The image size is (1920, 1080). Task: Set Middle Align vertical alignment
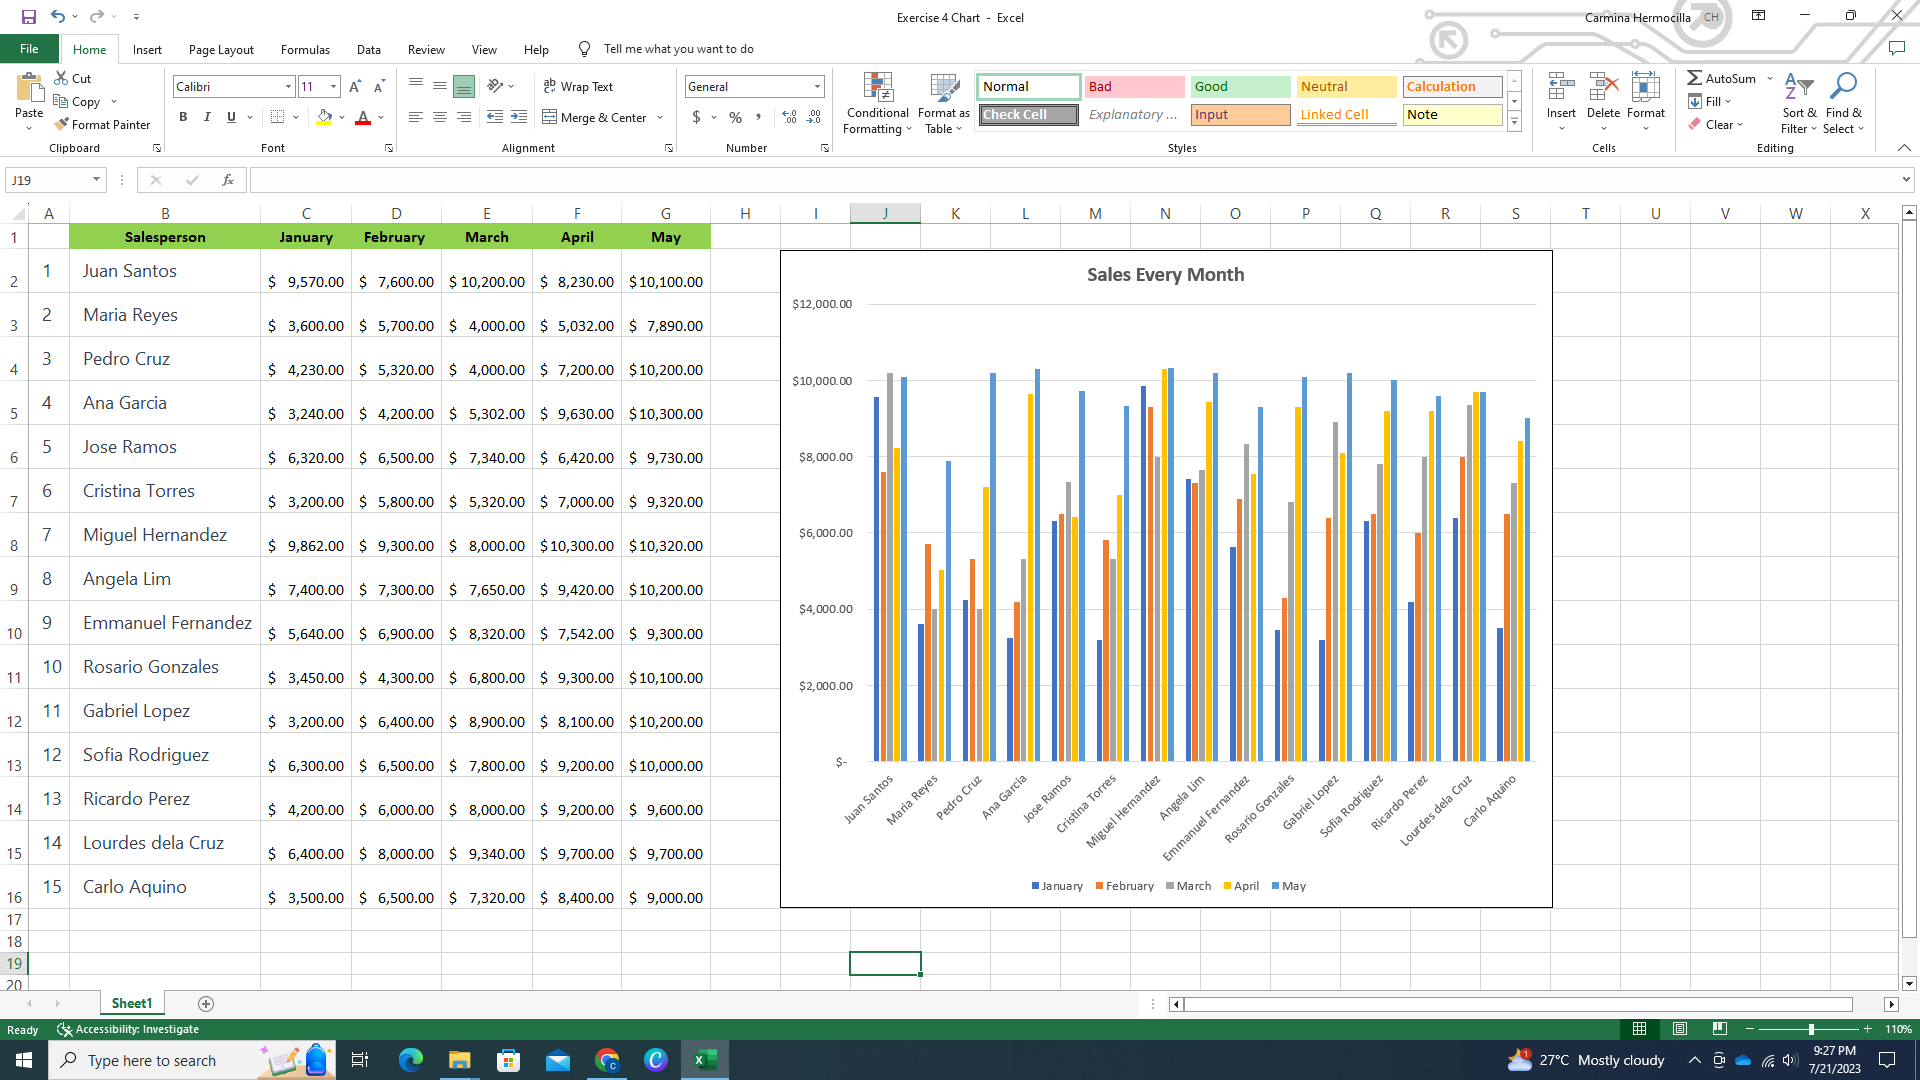(x=440, y=87)
